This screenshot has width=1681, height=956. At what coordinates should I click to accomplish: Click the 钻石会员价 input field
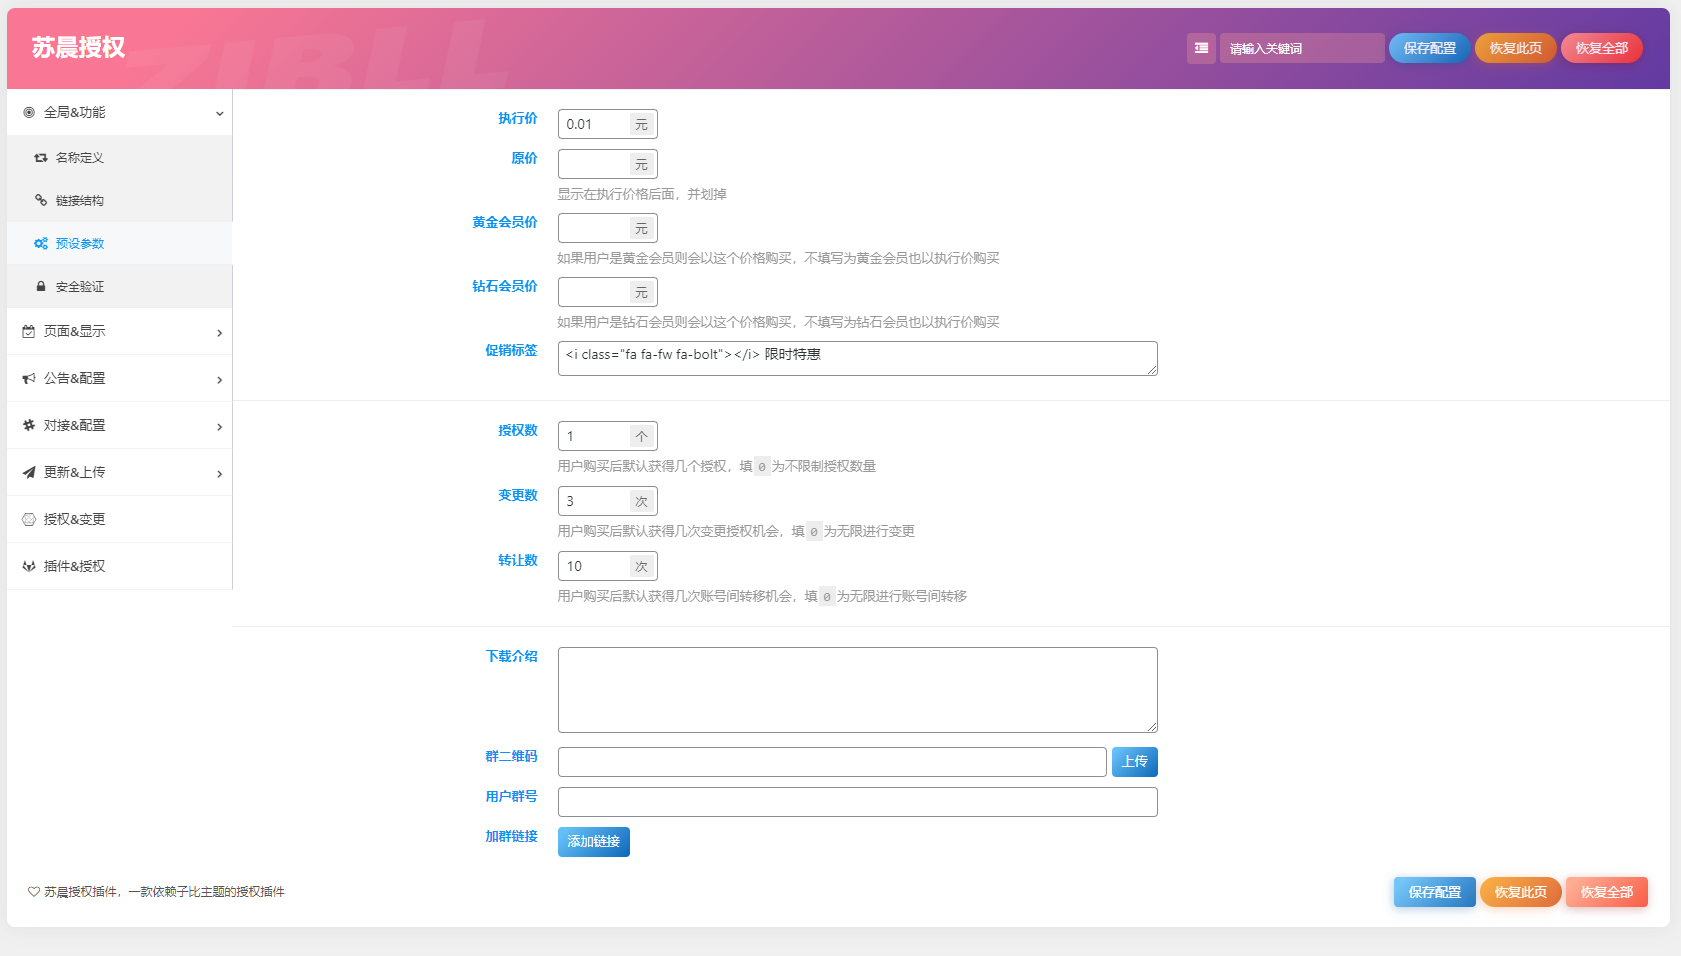click(594, 292)
